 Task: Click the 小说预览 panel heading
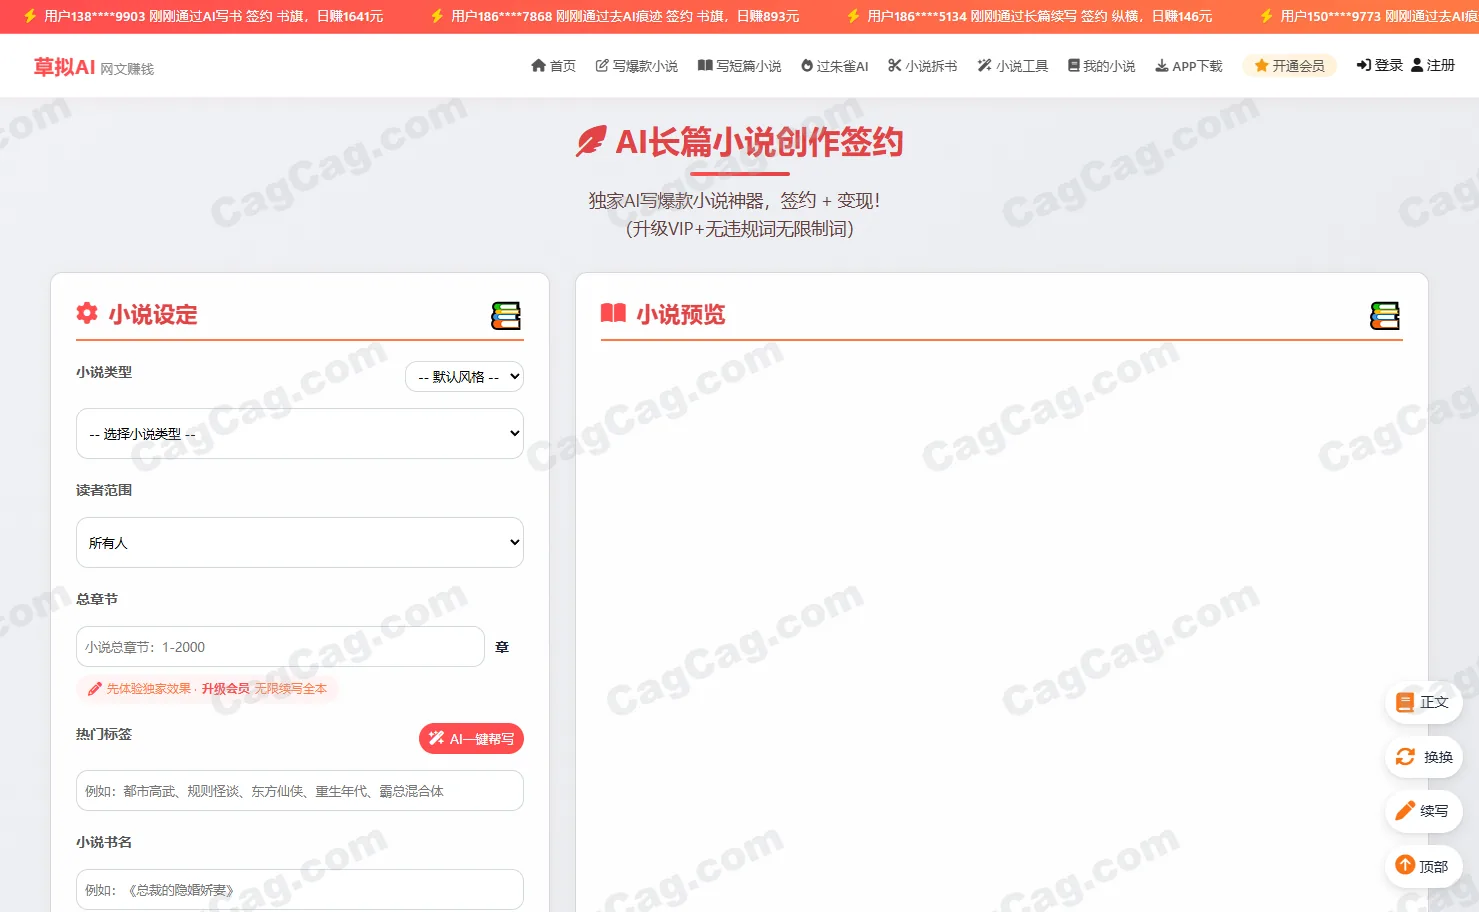click(x=663, y=314)
